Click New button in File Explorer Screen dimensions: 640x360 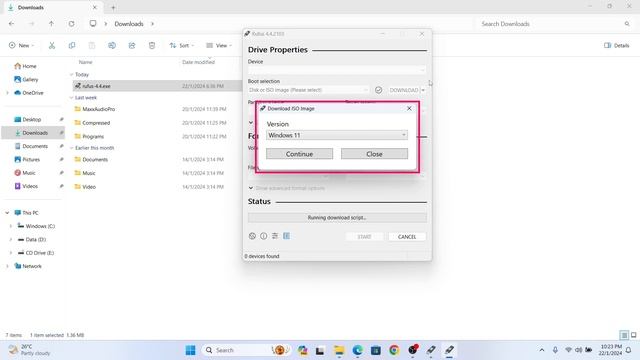point(22,45)
